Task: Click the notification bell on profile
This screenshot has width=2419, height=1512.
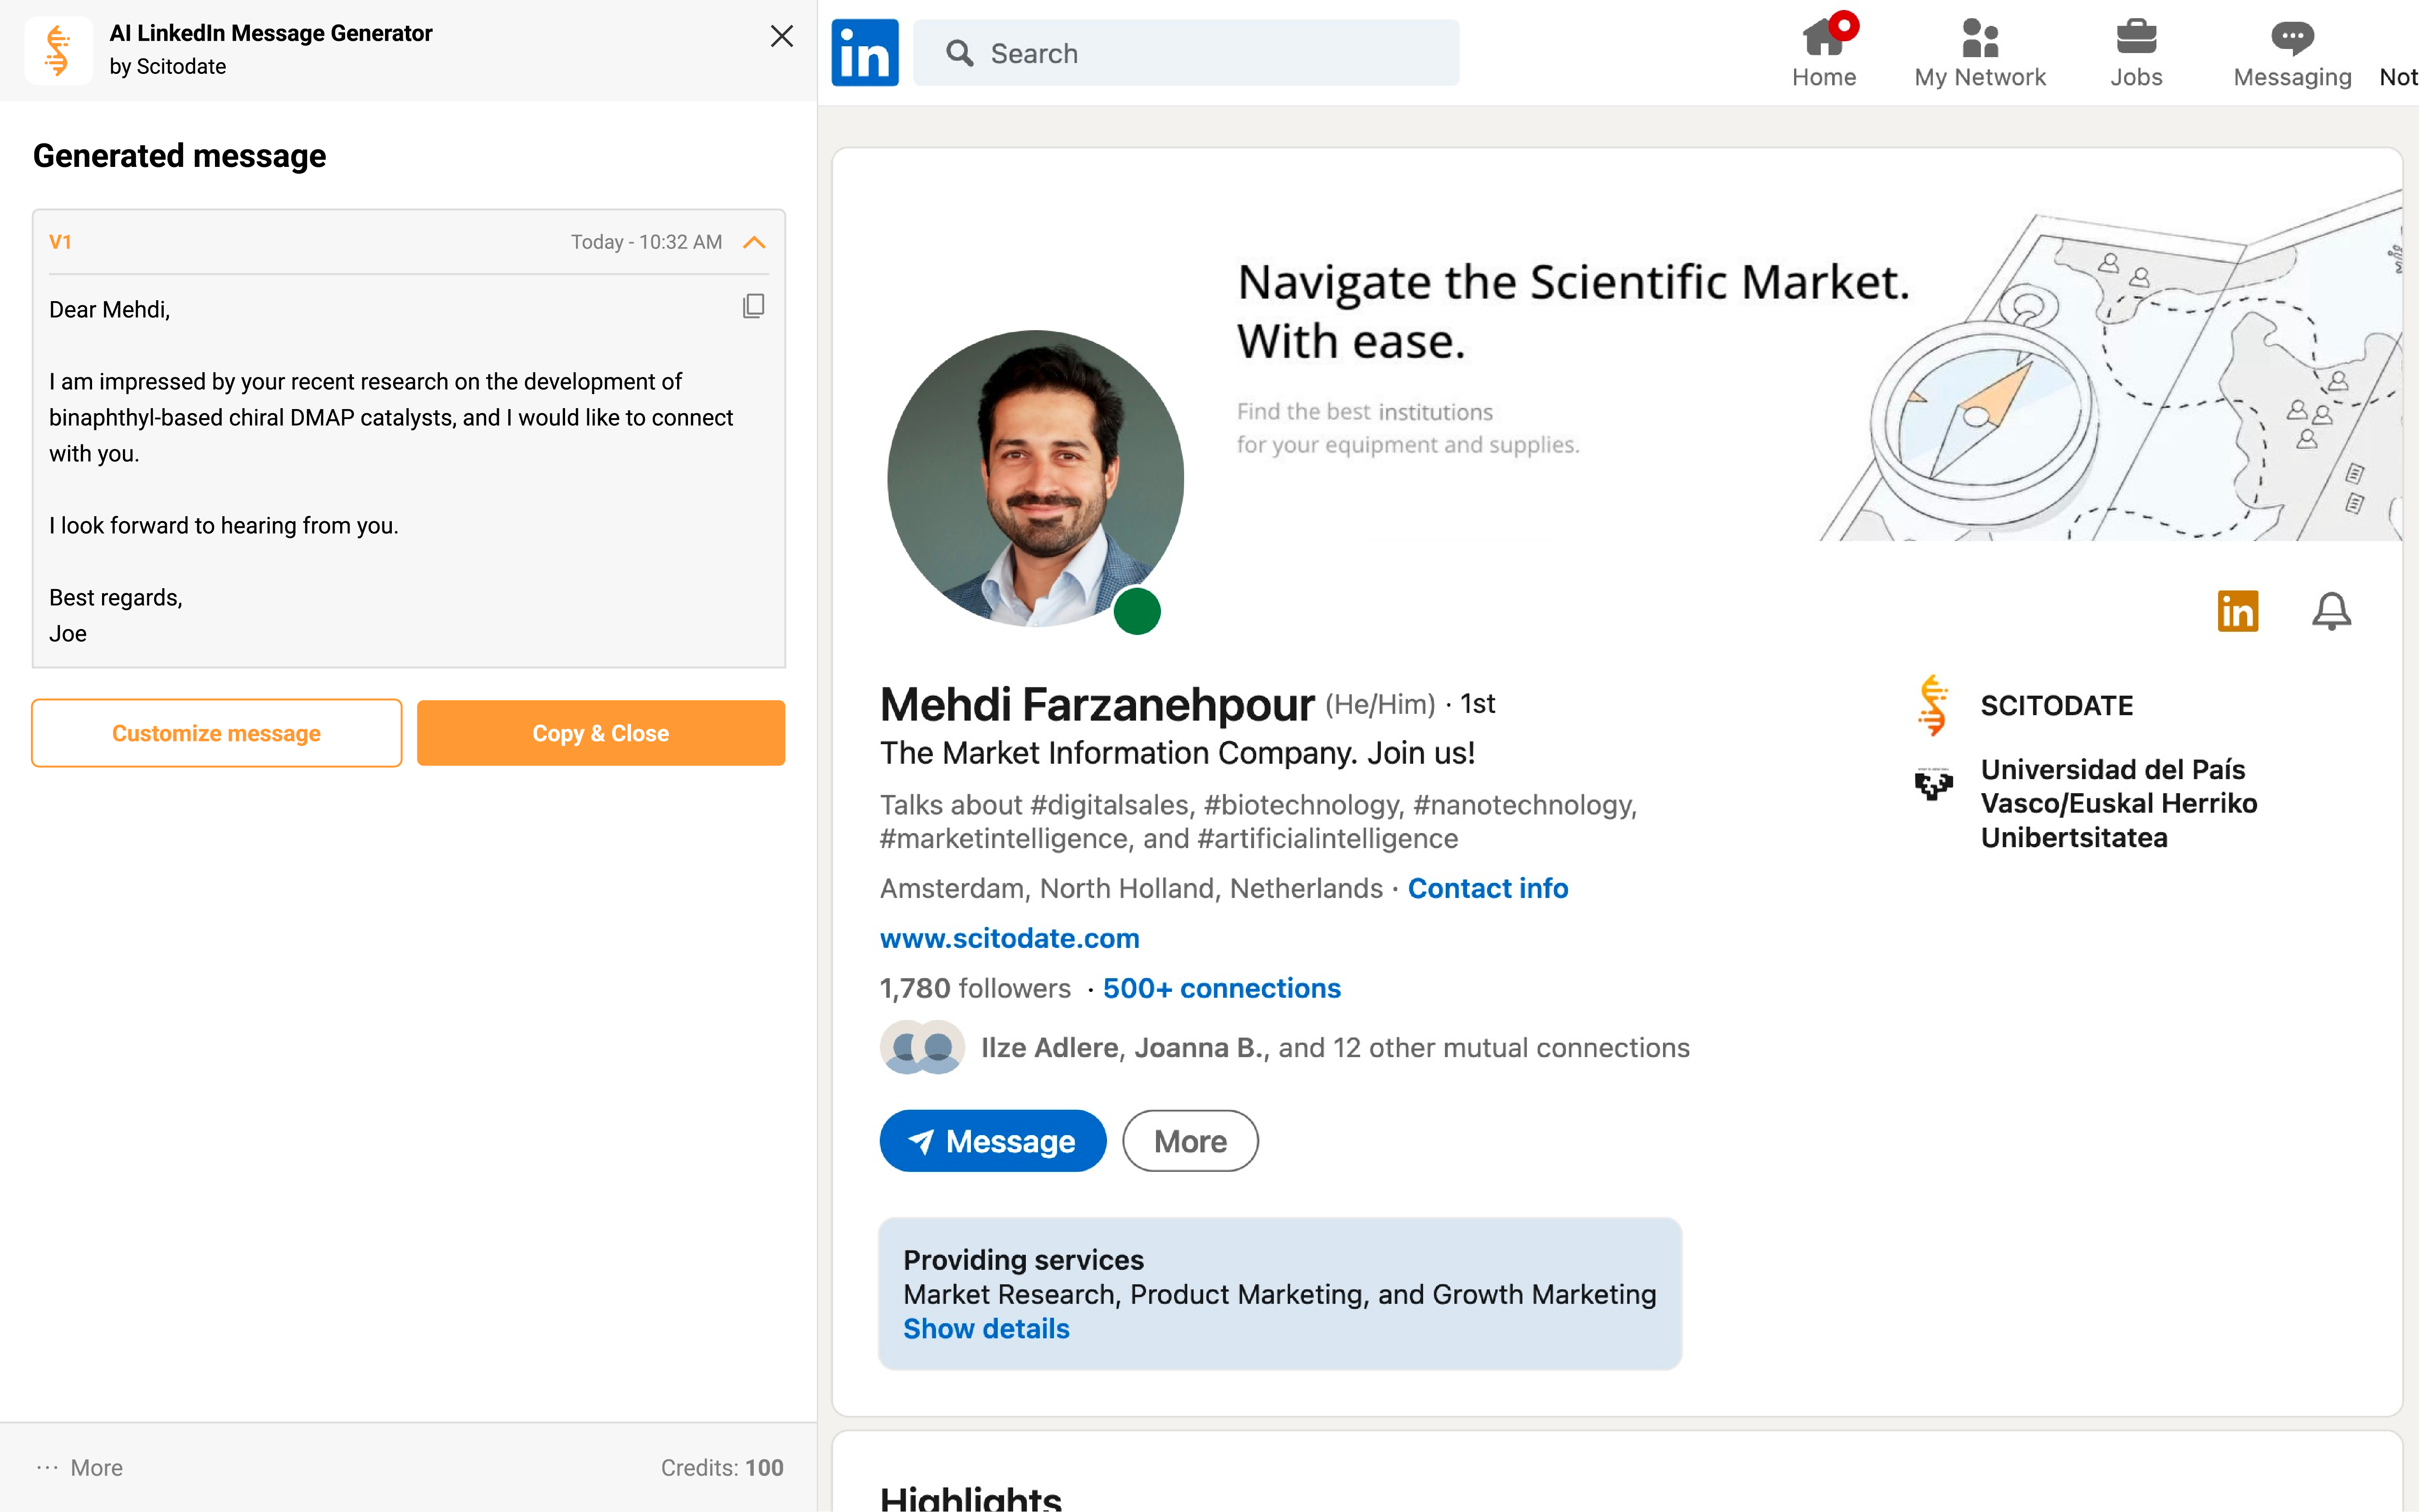Action: click(x=2330, y=611)
